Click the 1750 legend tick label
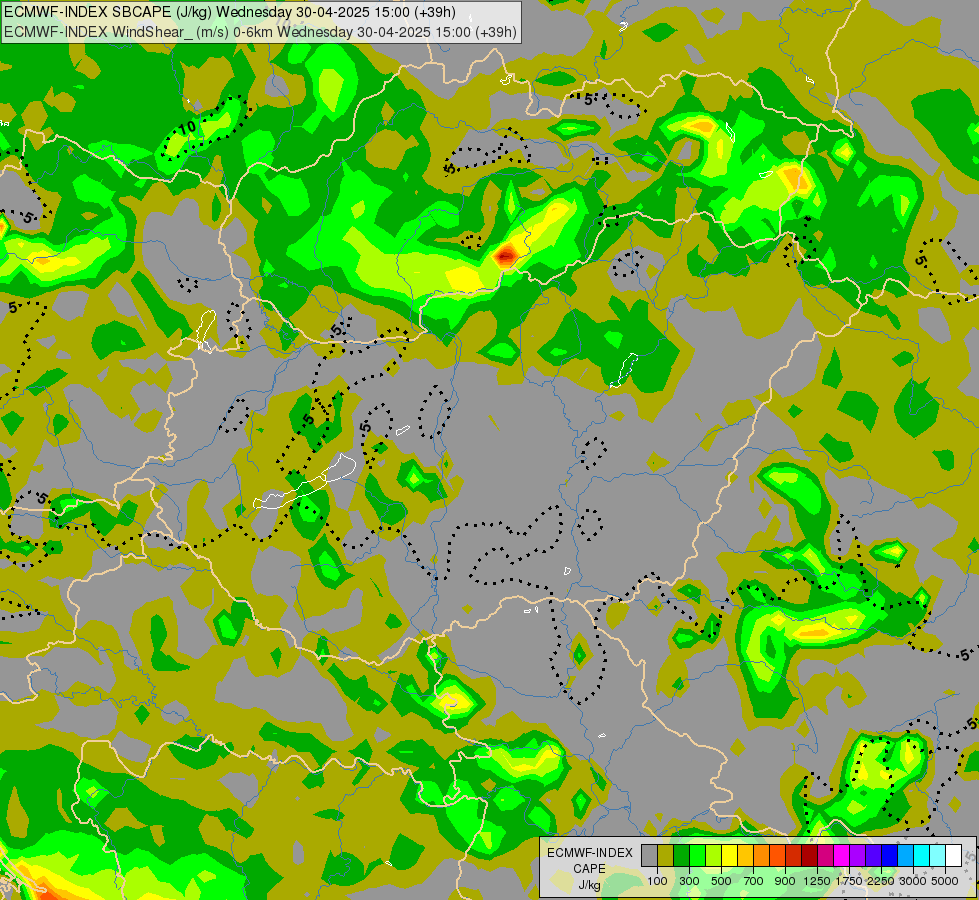Image resolution: width=979 pixels, height=900 pixels. 849,881
